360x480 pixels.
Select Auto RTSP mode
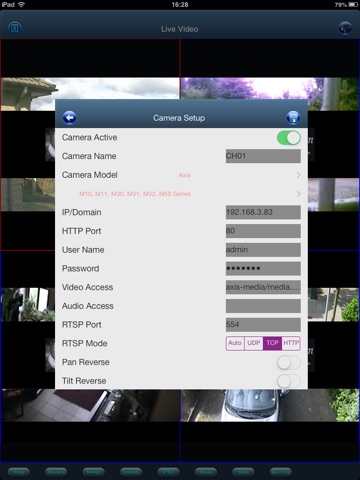(235, 343)
